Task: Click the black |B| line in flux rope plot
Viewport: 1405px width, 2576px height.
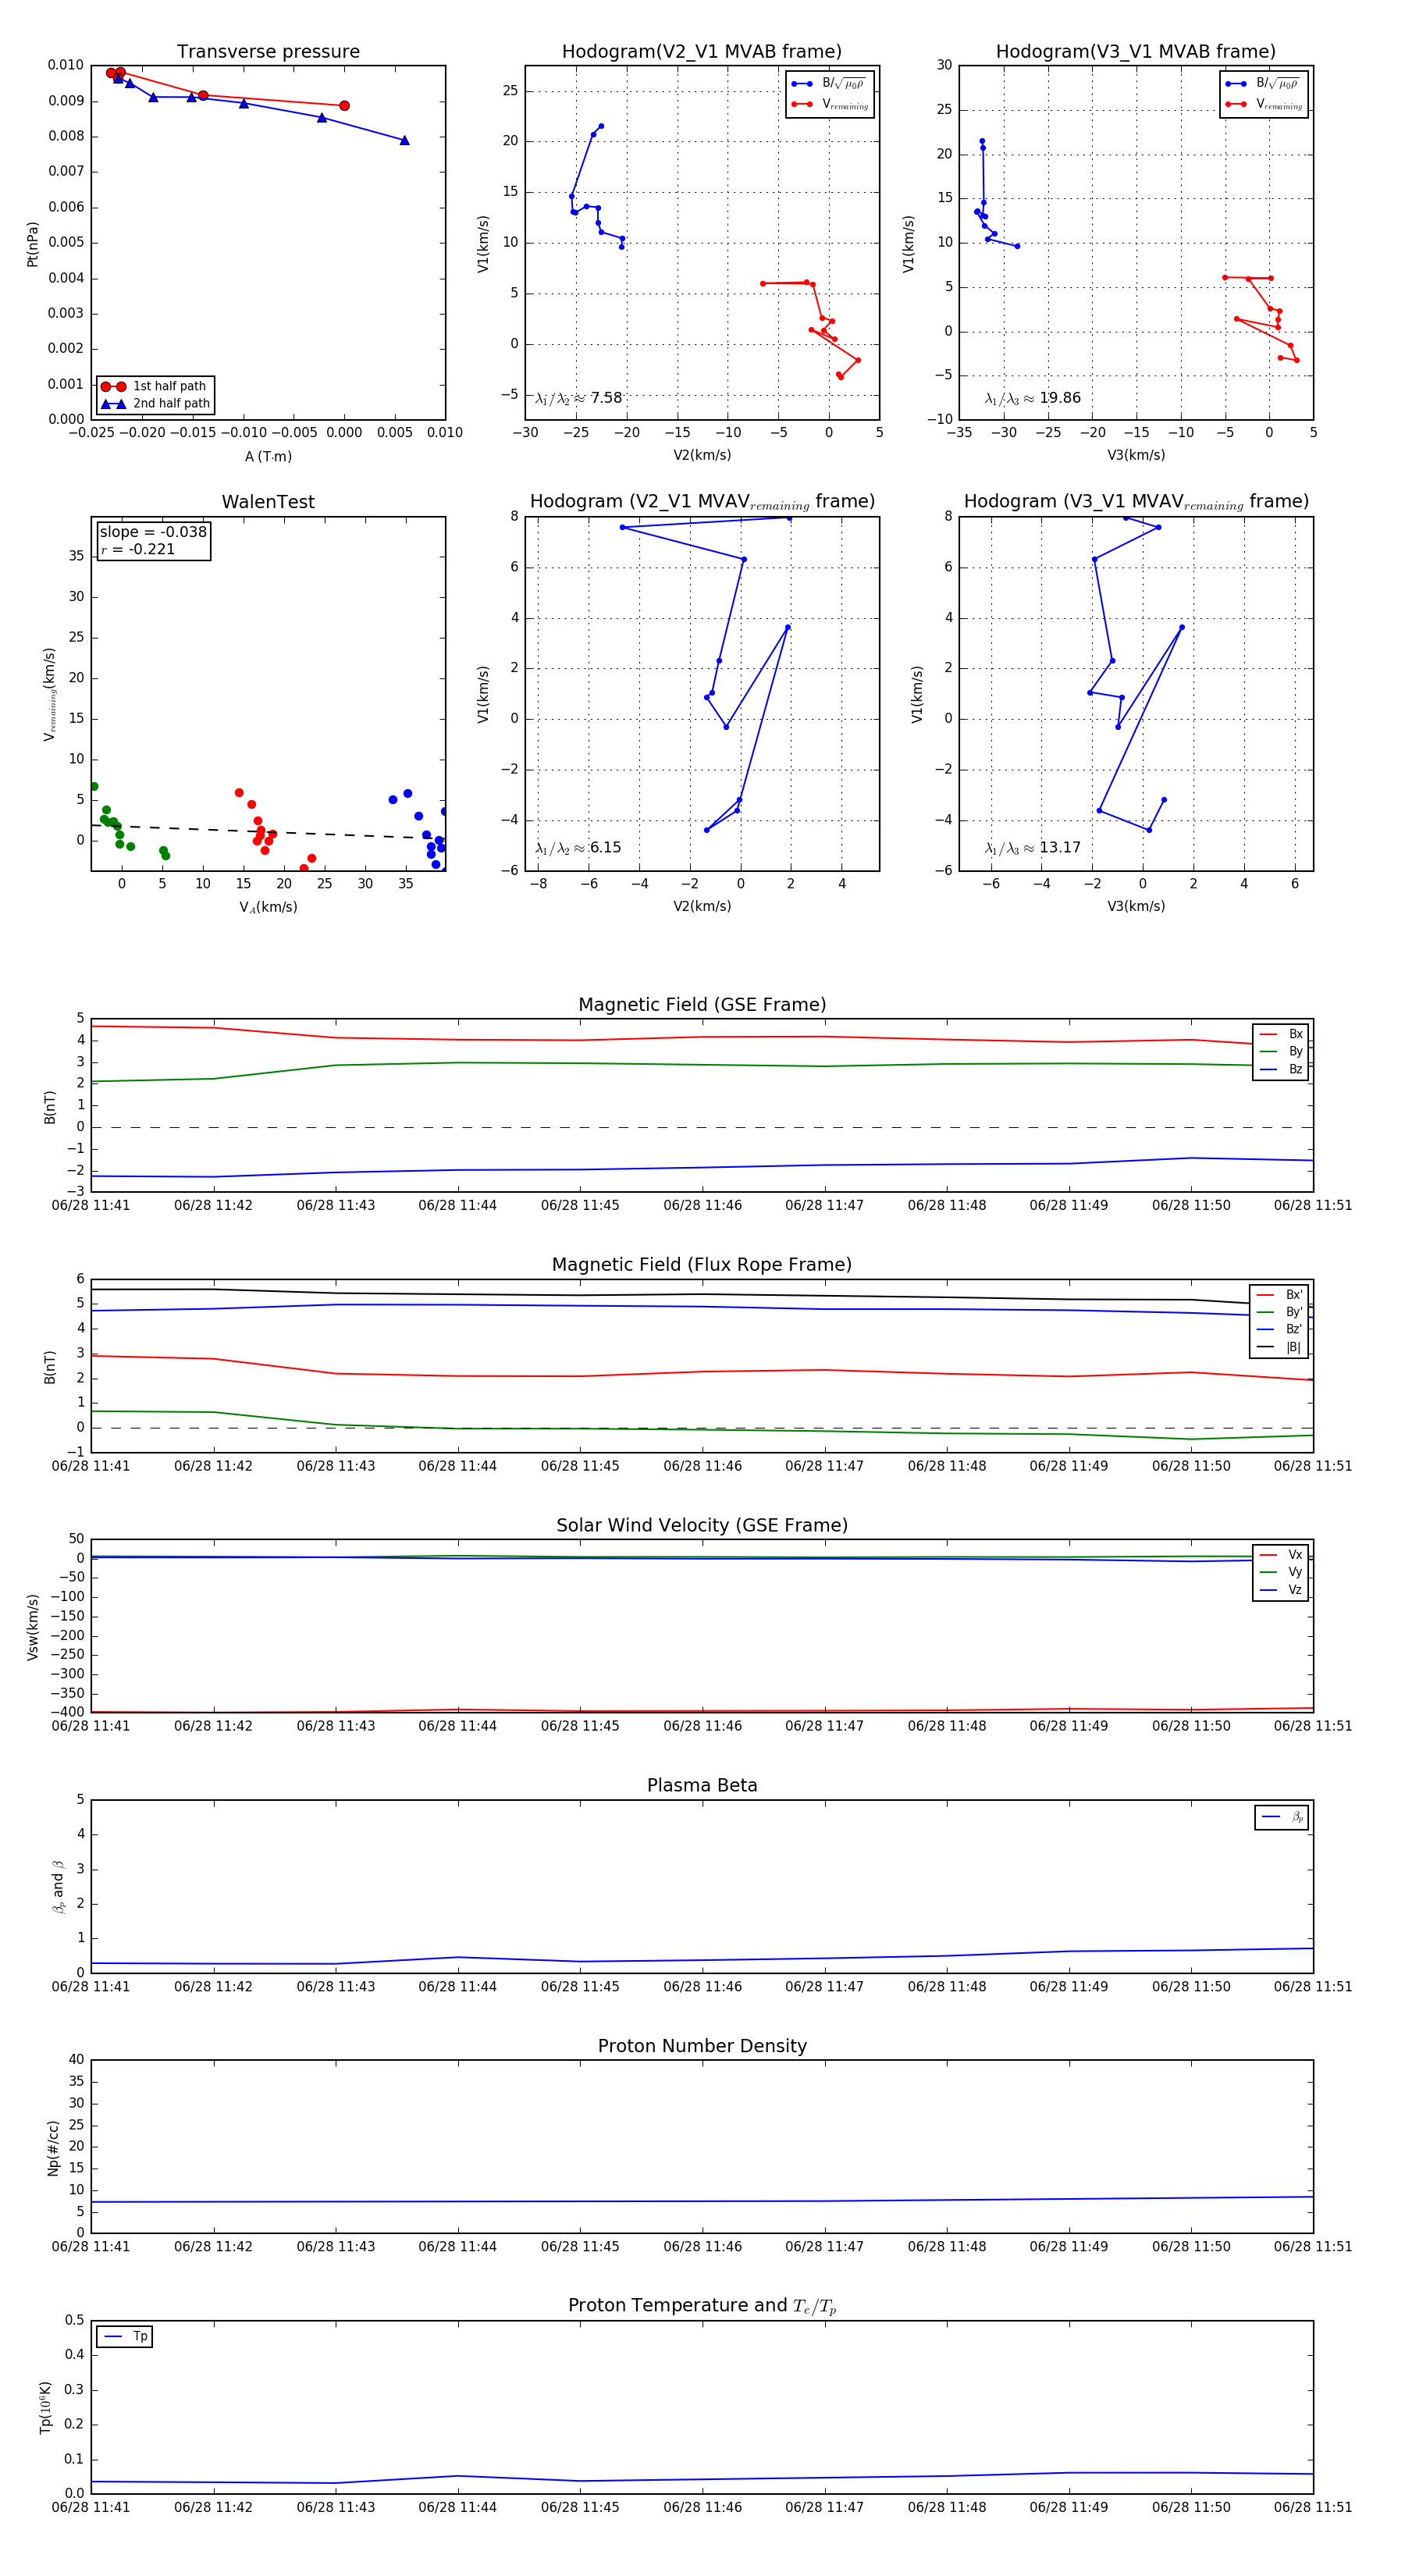Action: point(702,1295)
